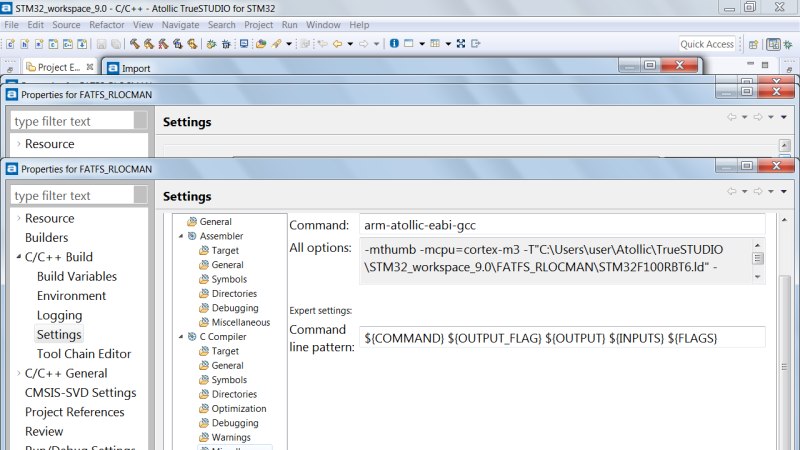Click the window-frame icon after the info icon

[409, 43]
